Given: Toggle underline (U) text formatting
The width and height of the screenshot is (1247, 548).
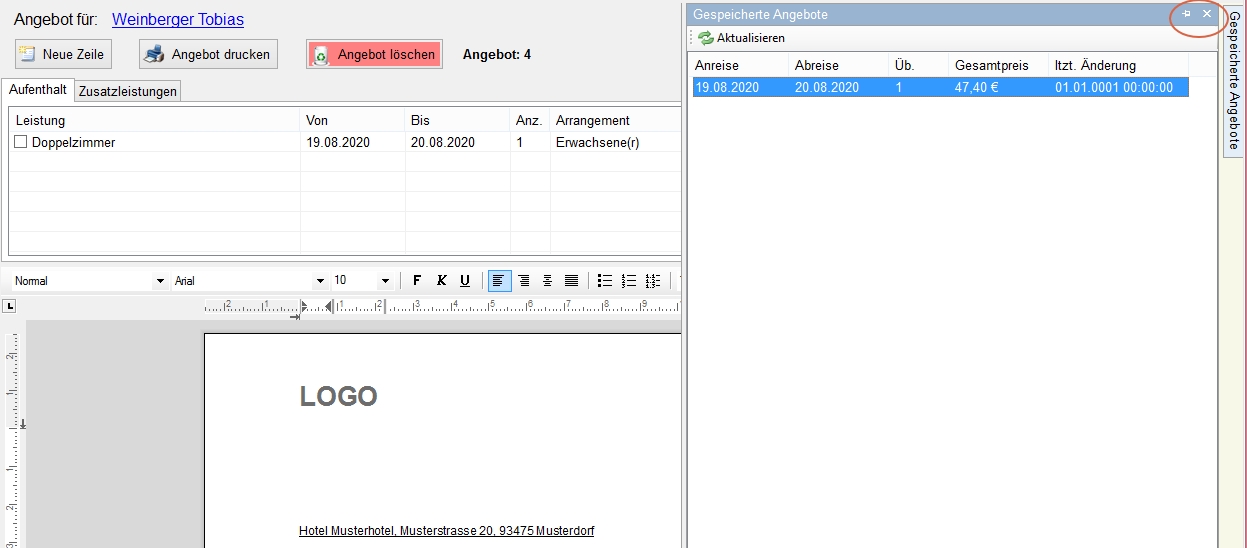Looking at the screenshot, I should [x=465, y=281].
